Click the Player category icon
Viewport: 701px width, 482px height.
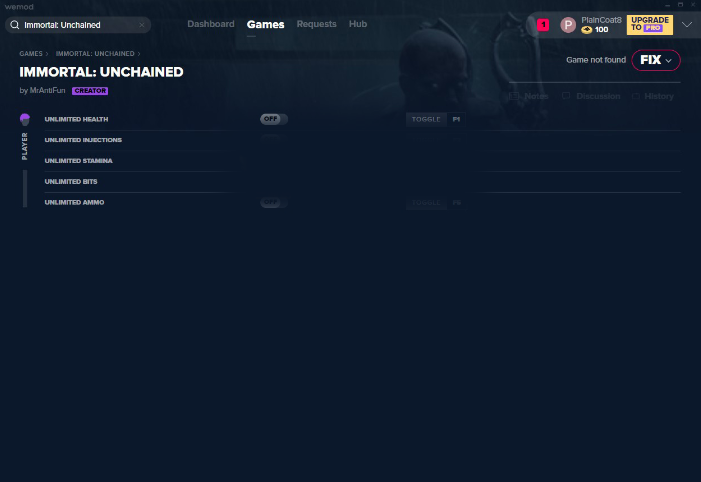coord(25,119)
